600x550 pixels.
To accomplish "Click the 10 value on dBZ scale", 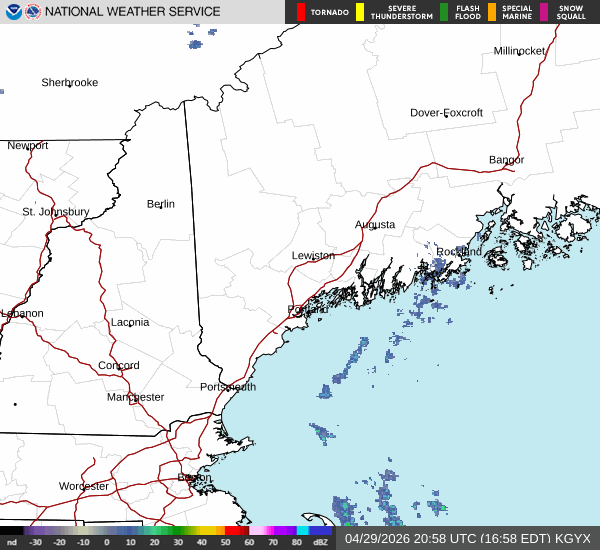I will [x=130, y=542].
